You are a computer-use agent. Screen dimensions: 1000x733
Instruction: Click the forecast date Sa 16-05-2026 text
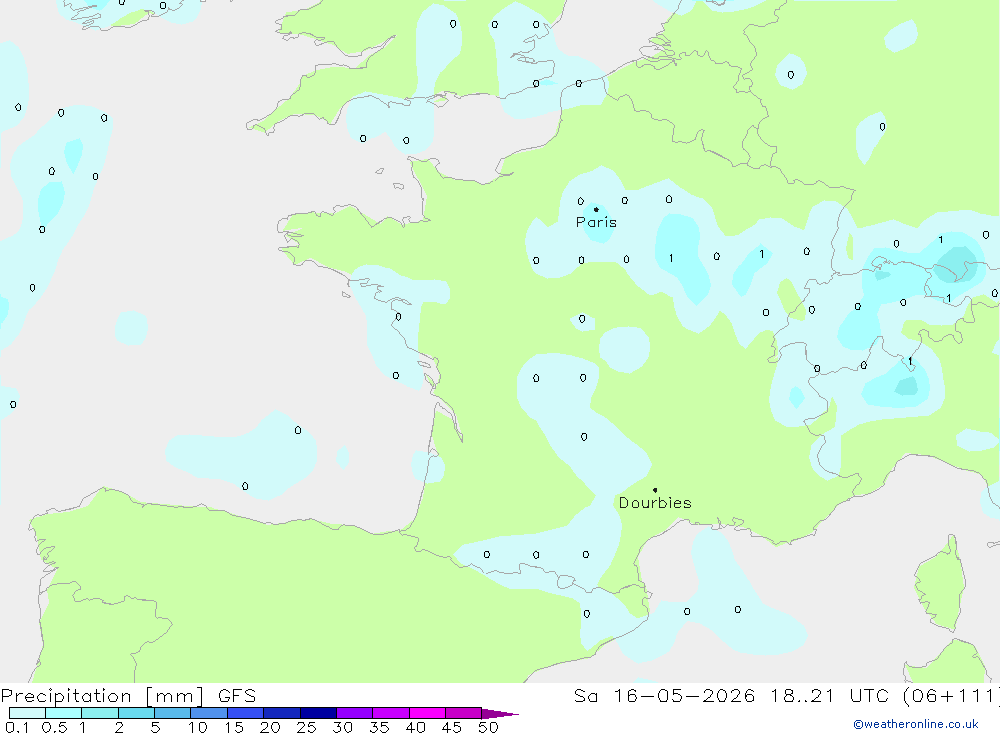[x=664, y=696]
